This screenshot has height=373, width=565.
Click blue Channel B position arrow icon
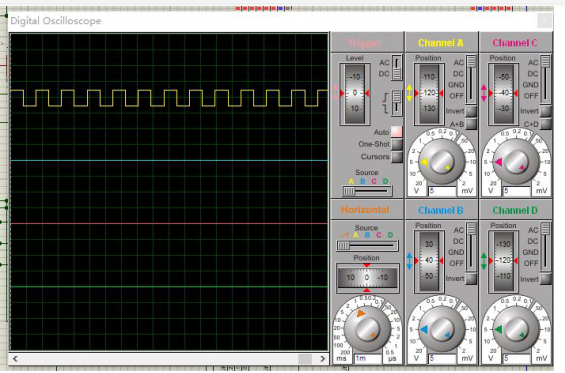point(409,261)
